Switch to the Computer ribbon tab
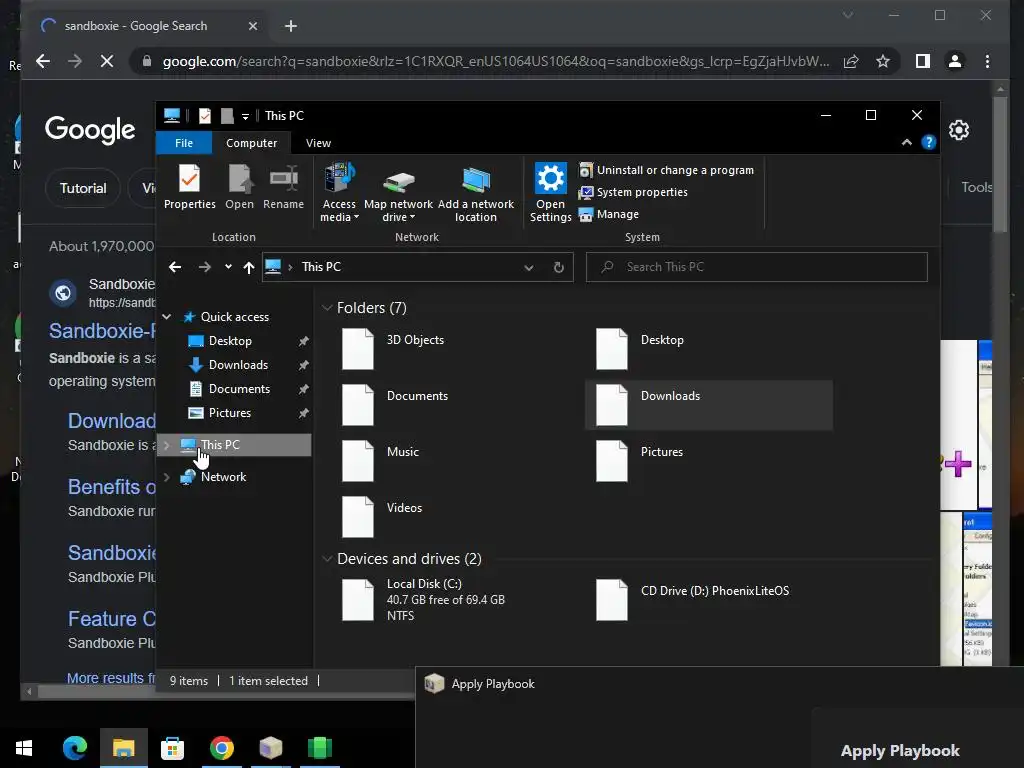The height and width of the screenshot is (768, 1024). pos(251,143)
